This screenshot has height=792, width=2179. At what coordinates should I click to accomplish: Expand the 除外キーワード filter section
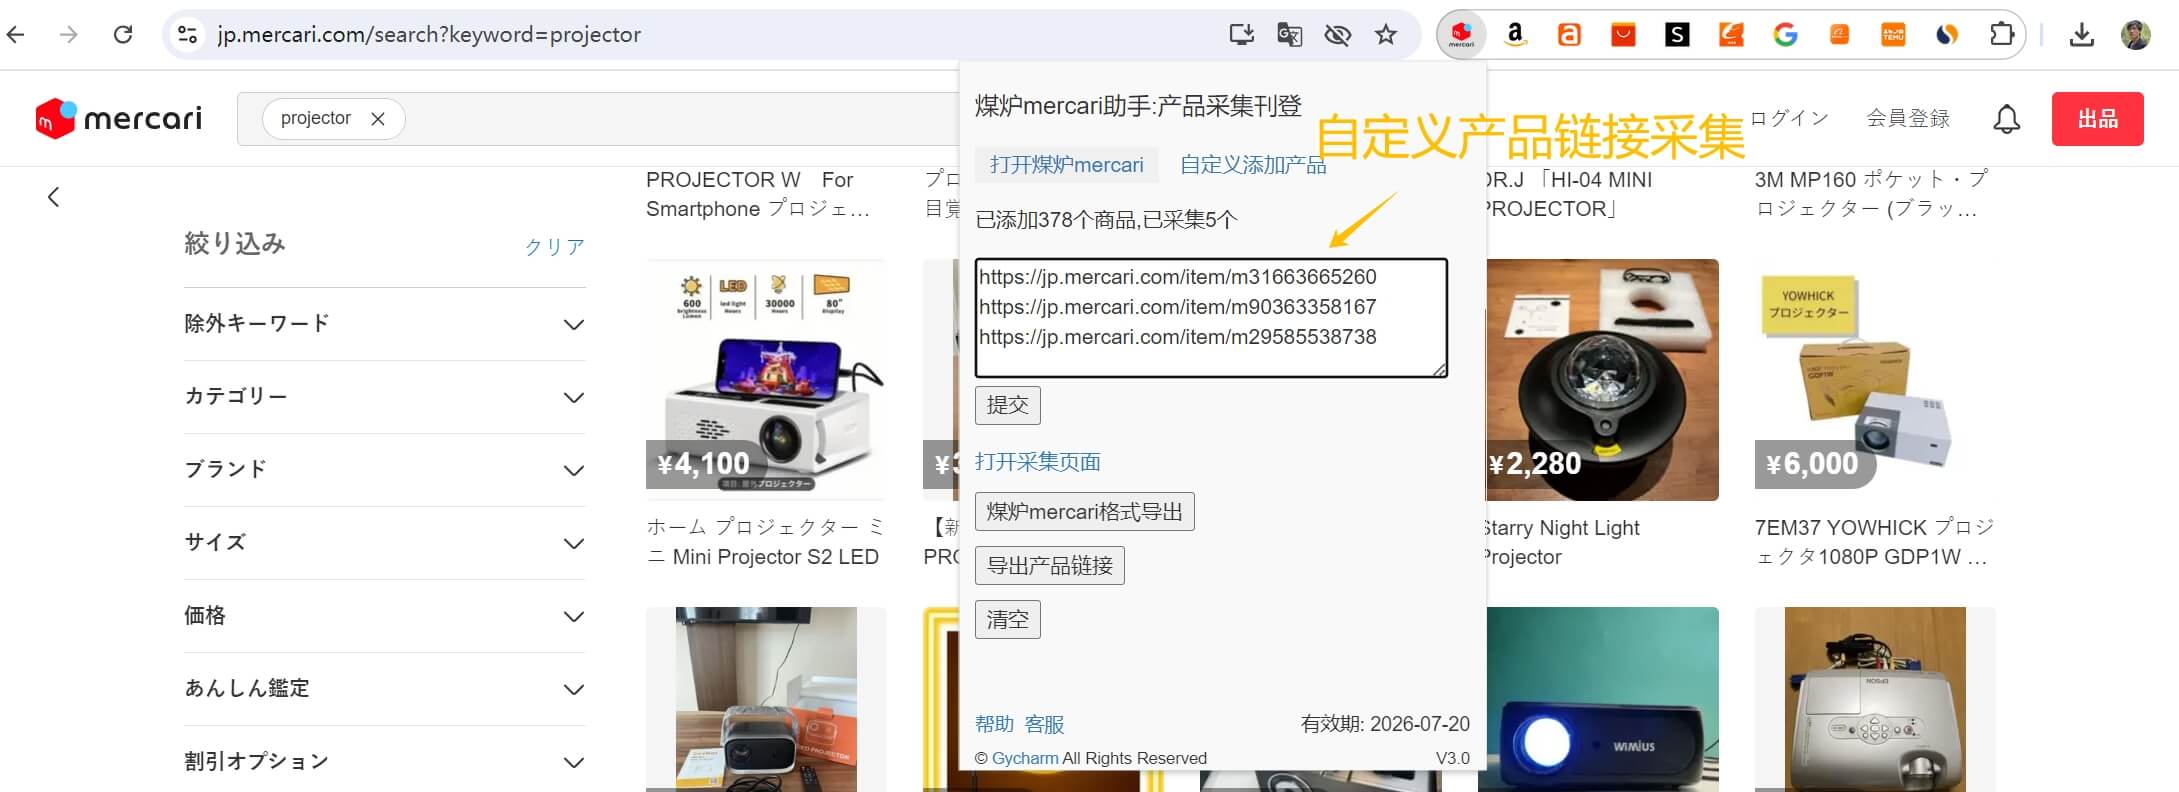pyautogui.click(x=384, y=324)
